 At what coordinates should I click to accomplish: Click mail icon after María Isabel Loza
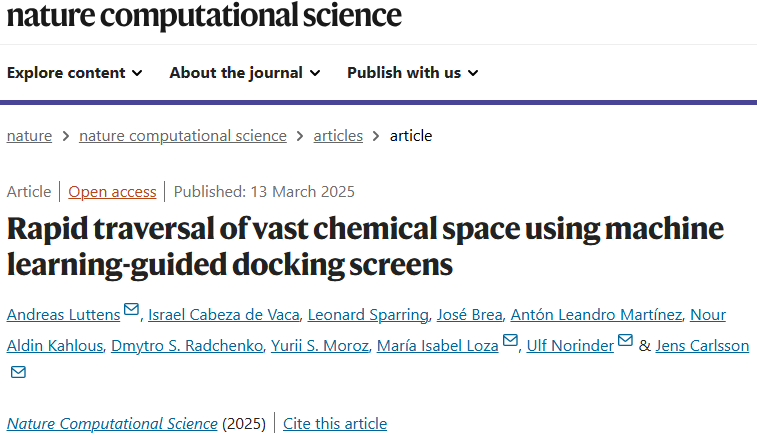click(510, 341)
